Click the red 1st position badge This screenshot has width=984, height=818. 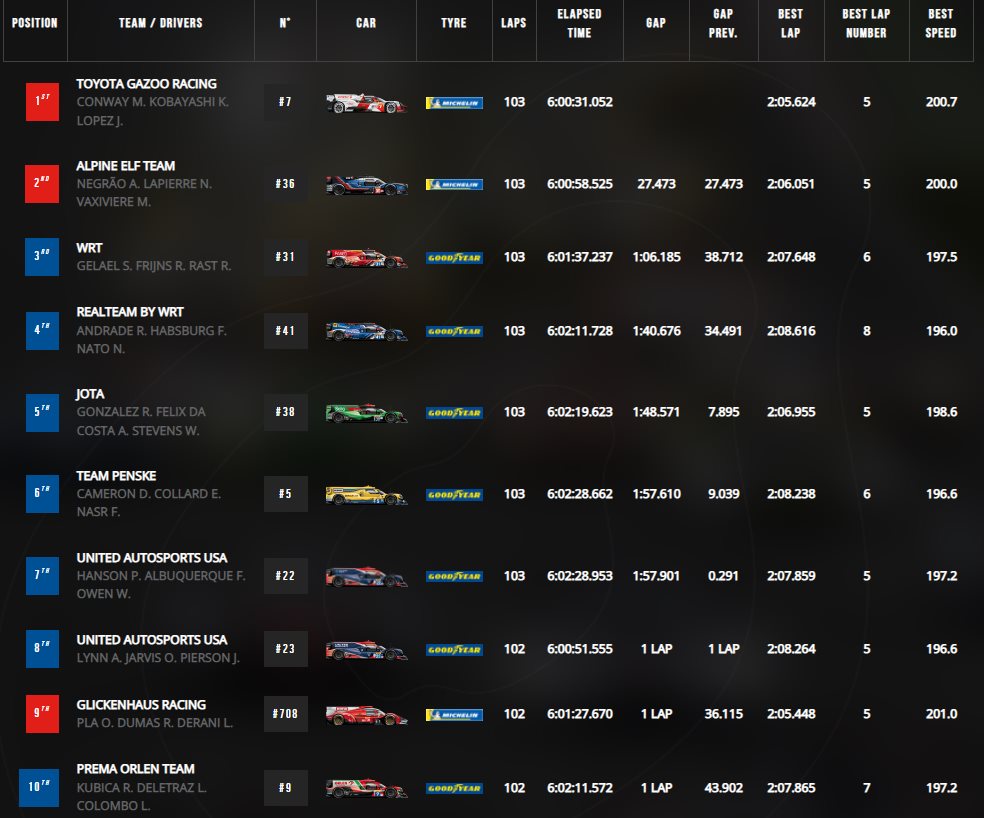(x=42, y=102)
